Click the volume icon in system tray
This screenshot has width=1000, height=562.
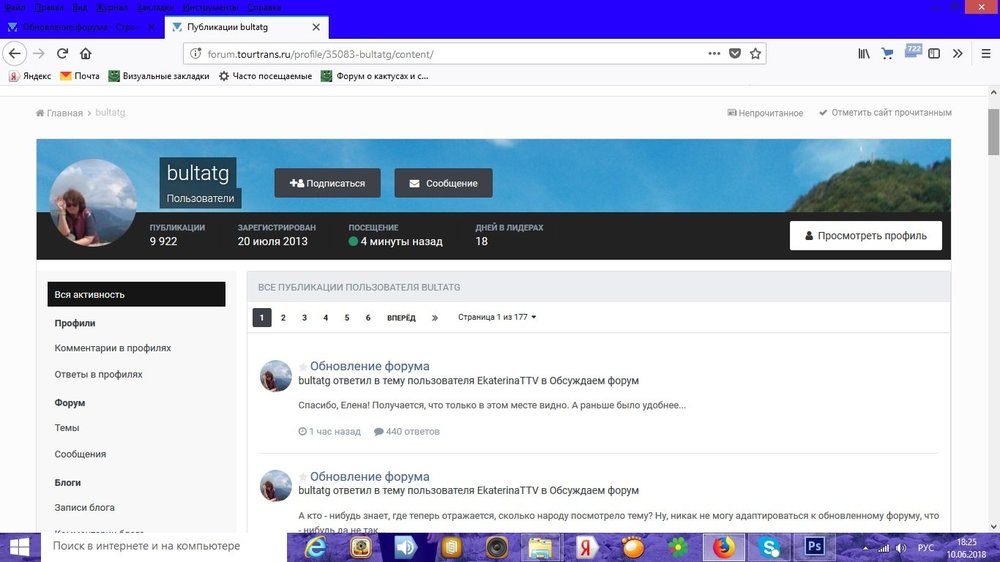pos(901,548)
